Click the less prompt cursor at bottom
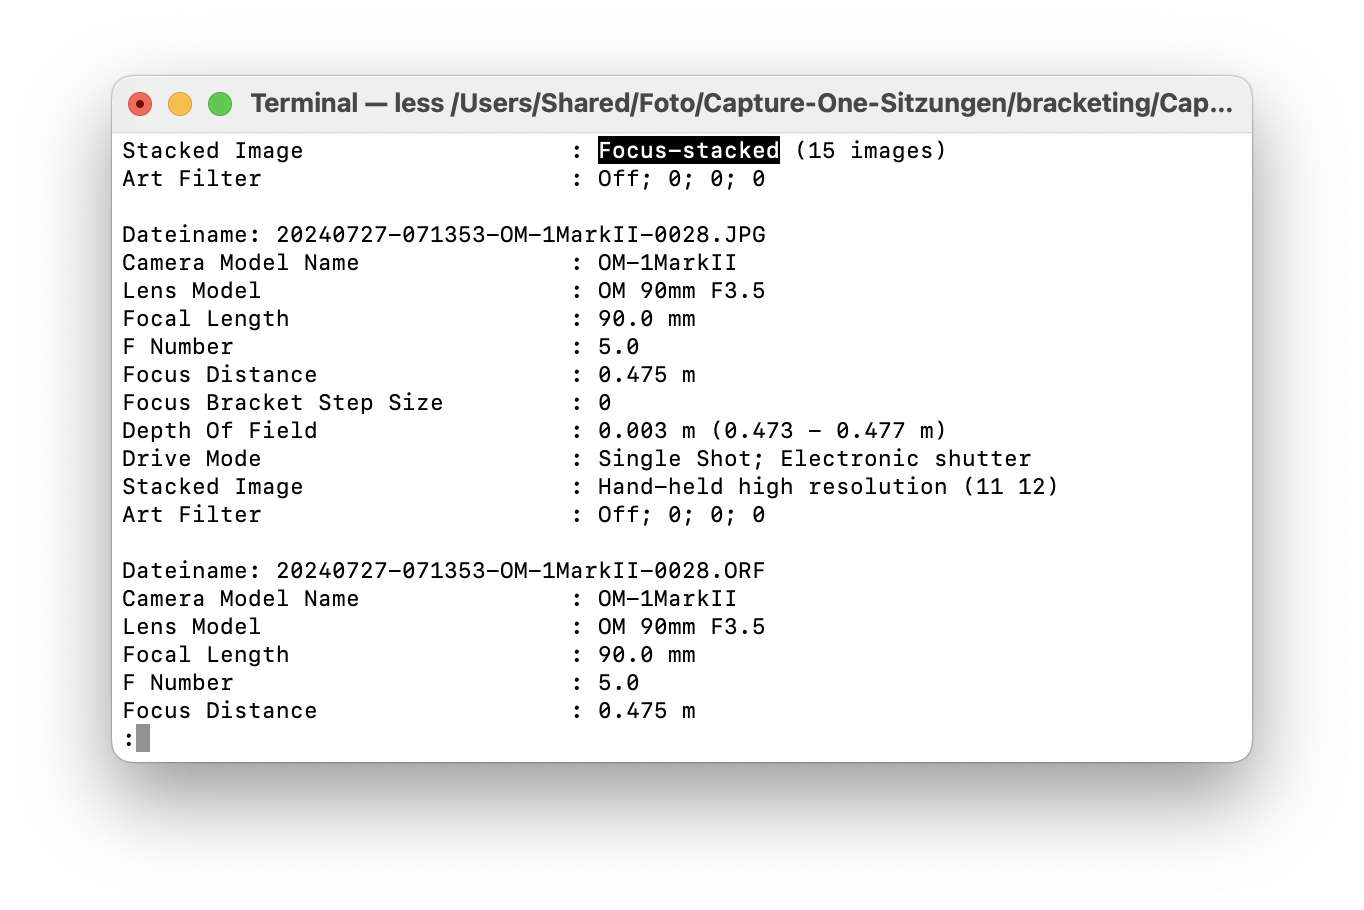 click(x=143, y=739)
